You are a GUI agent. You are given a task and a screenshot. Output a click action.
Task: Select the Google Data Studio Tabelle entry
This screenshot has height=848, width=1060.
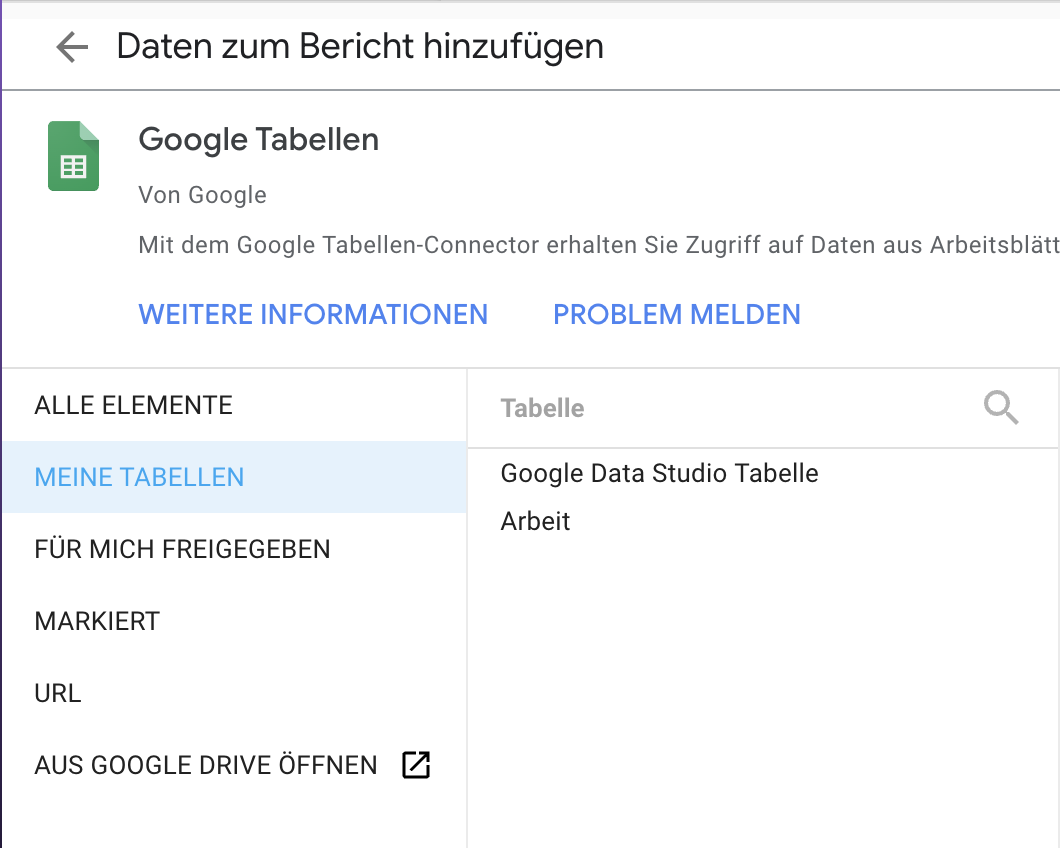point(660,473)
